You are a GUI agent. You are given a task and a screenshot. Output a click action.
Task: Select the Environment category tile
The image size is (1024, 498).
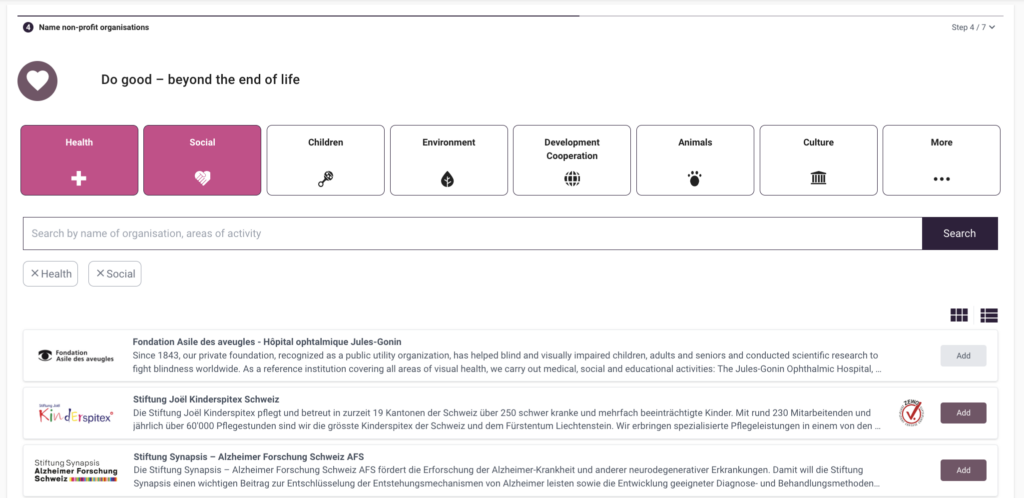point(448,160)
